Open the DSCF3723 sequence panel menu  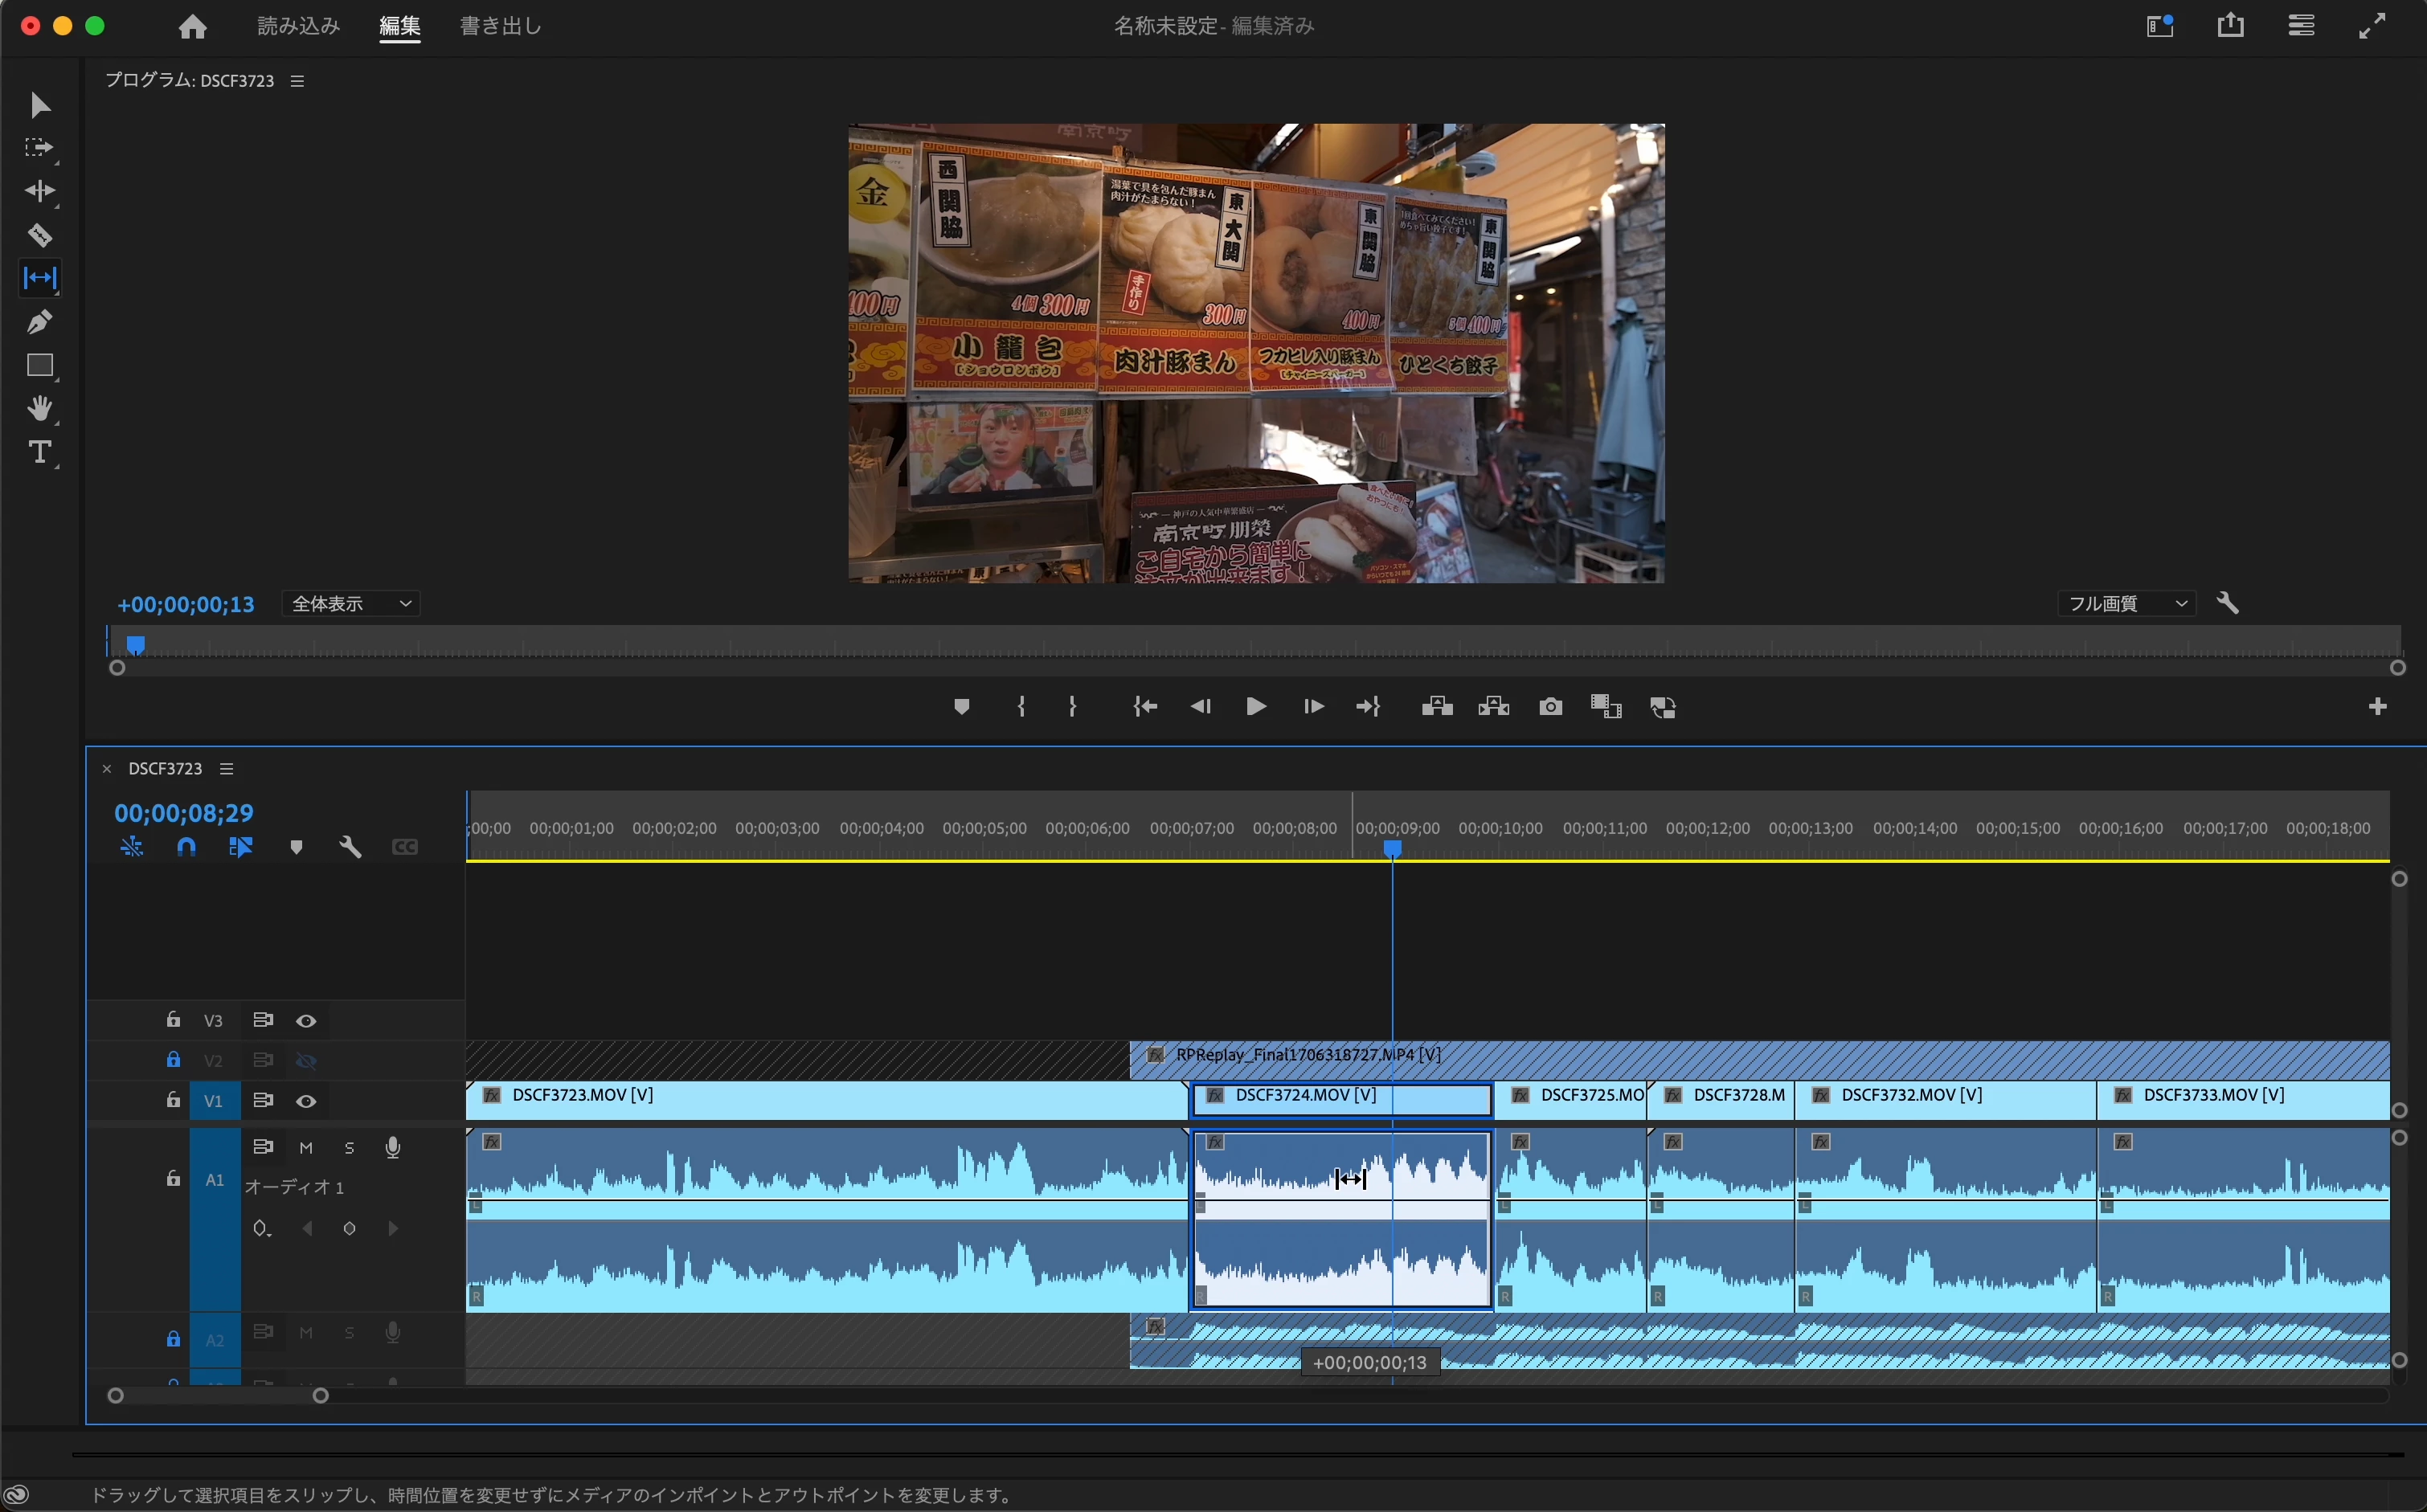click(227, 769)
